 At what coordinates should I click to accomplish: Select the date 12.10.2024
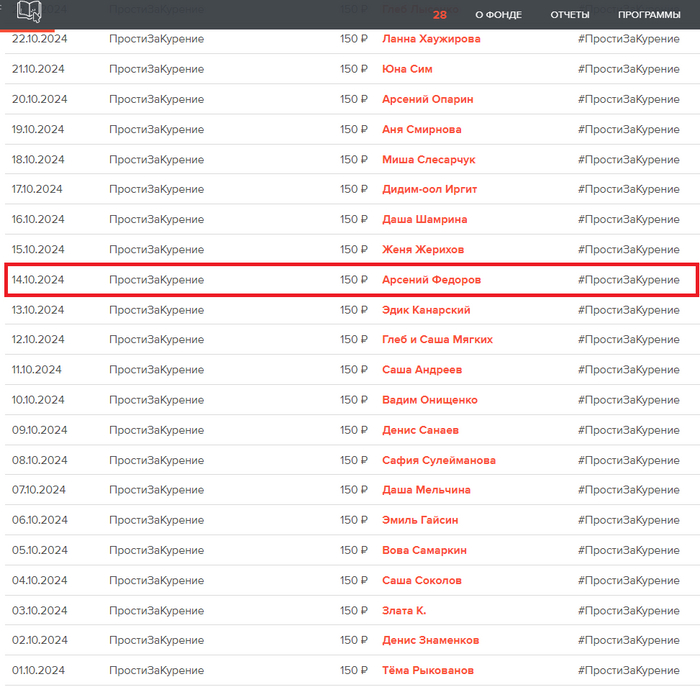pyautogui.click(x=38, y=340)
